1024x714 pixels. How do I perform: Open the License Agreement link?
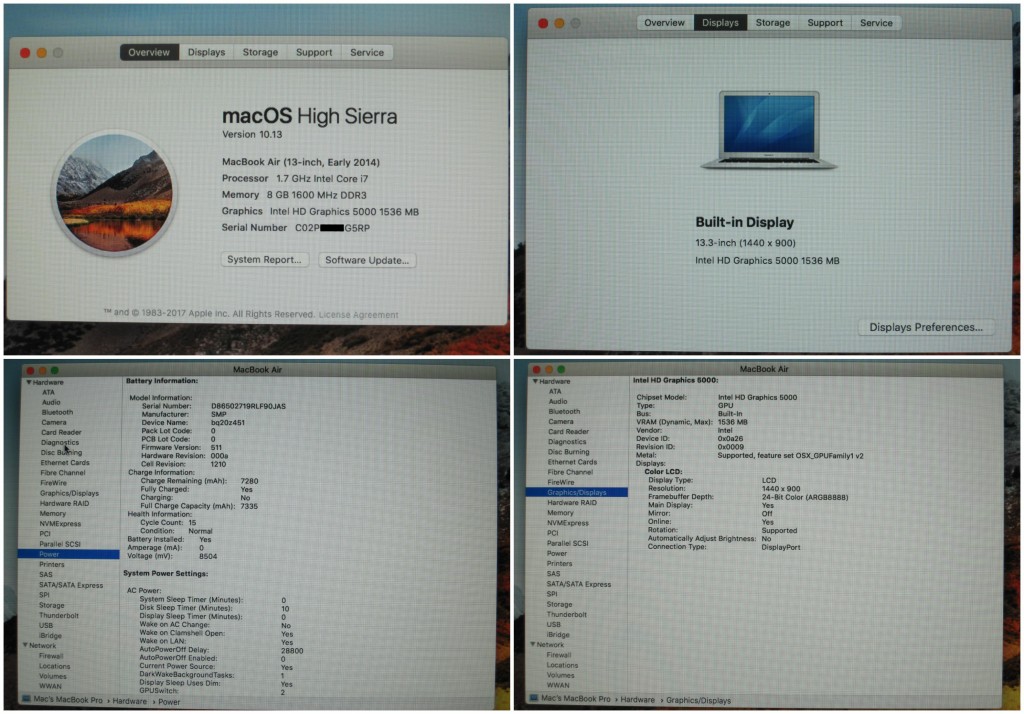(356, 314)
